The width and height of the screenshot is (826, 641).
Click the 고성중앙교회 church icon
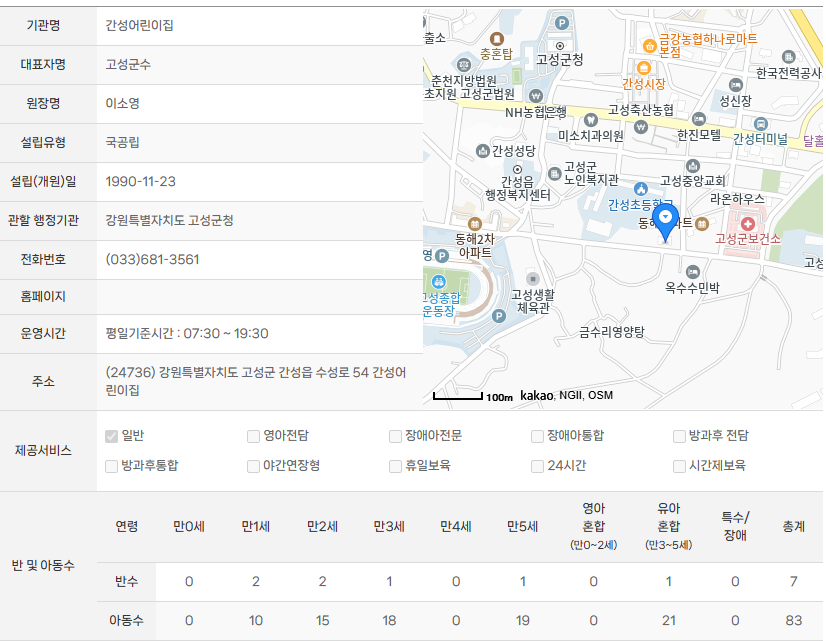tap(693, 166)
